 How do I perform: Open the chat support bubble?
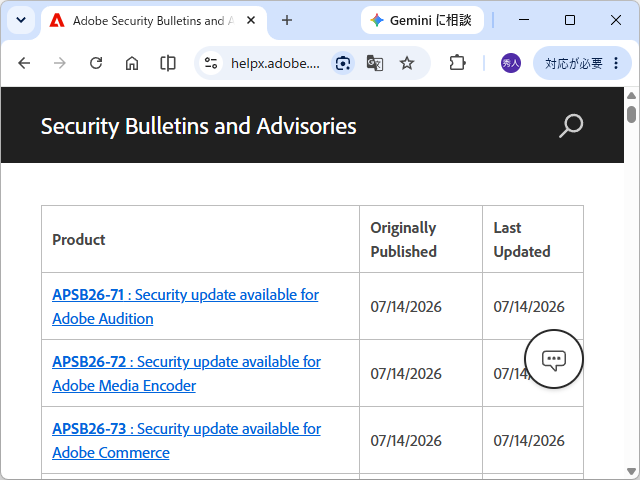click(554, 359)
